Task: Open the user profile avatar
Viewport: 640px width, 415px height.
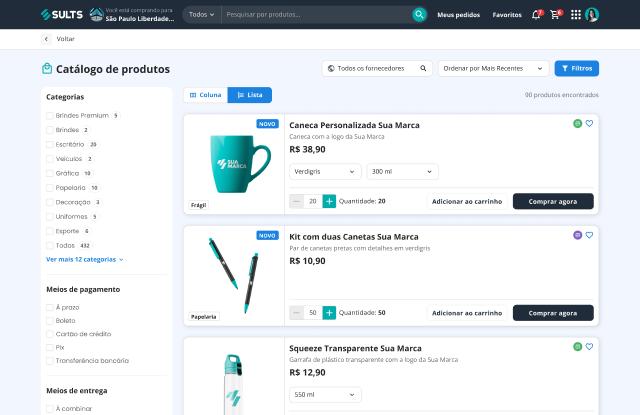Action: click(x=592, y=15)
